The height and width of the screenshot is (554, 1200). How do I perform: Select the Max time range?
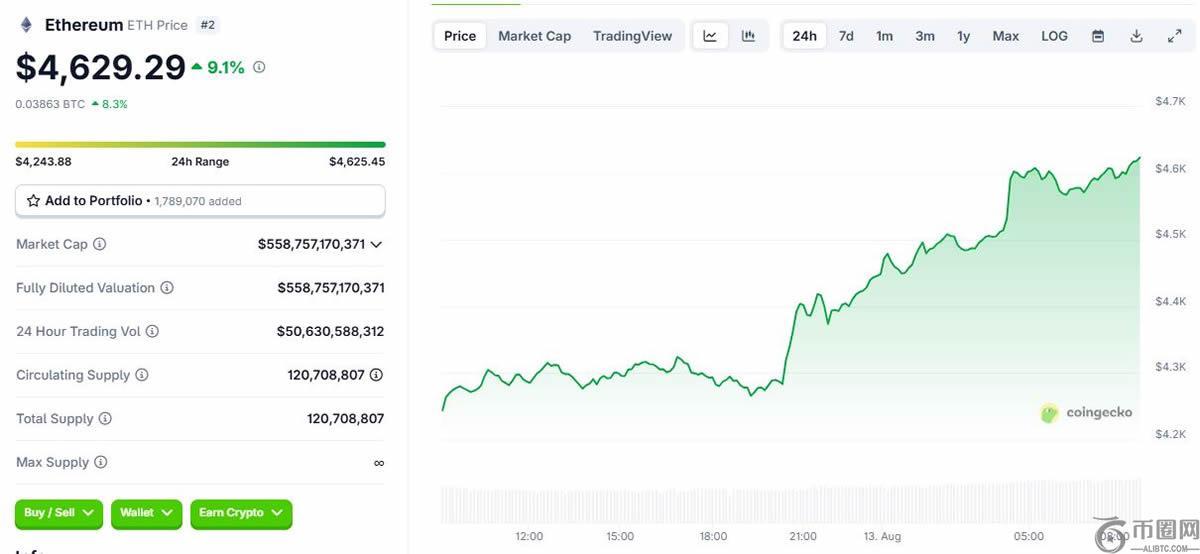(x=1005, y=36)
